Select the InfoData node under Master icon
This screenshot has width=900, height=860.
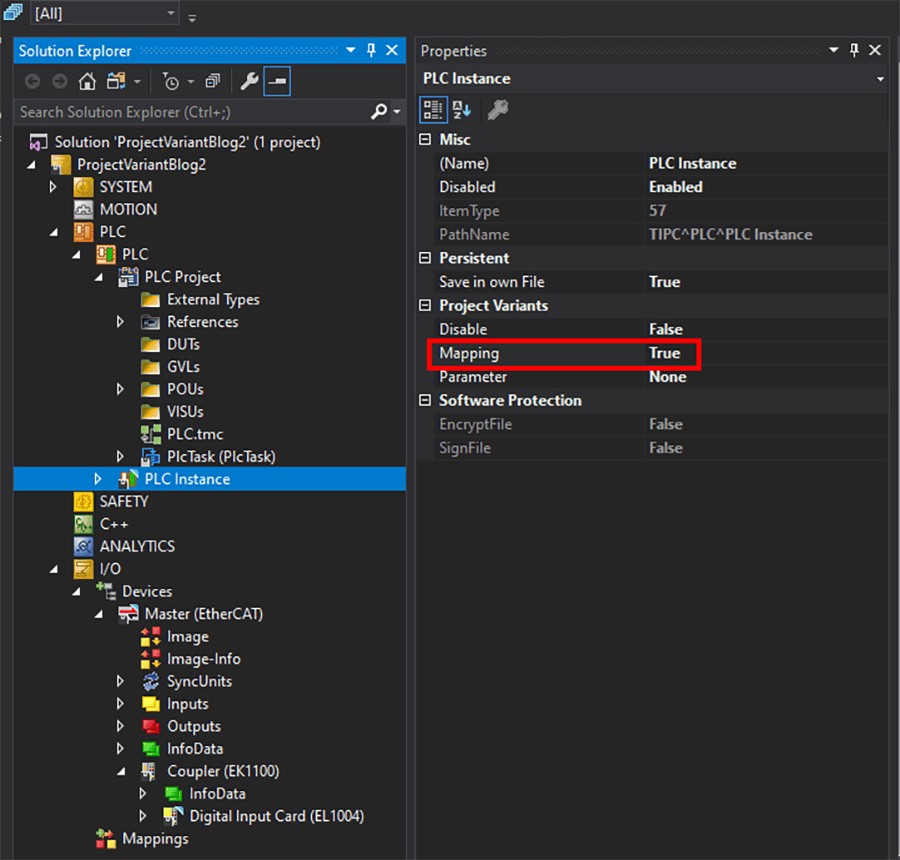pyautogui.click(x=151, y=749)
